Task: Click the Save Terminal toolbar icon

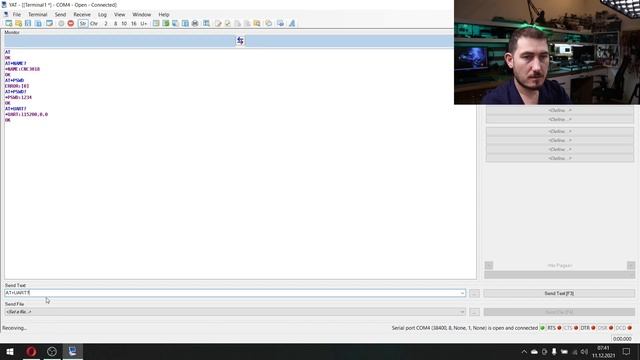Action: [x=28, y=23]
